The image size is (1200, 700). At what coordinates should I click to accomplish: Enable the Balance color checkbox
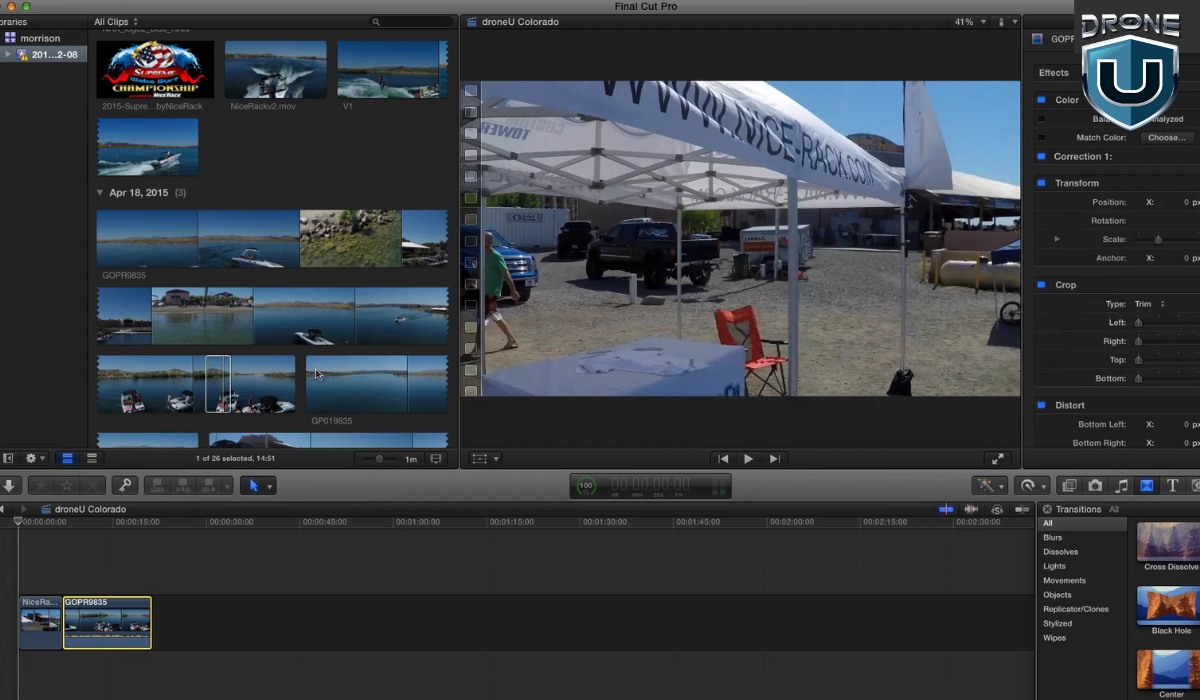point(1041,119)
